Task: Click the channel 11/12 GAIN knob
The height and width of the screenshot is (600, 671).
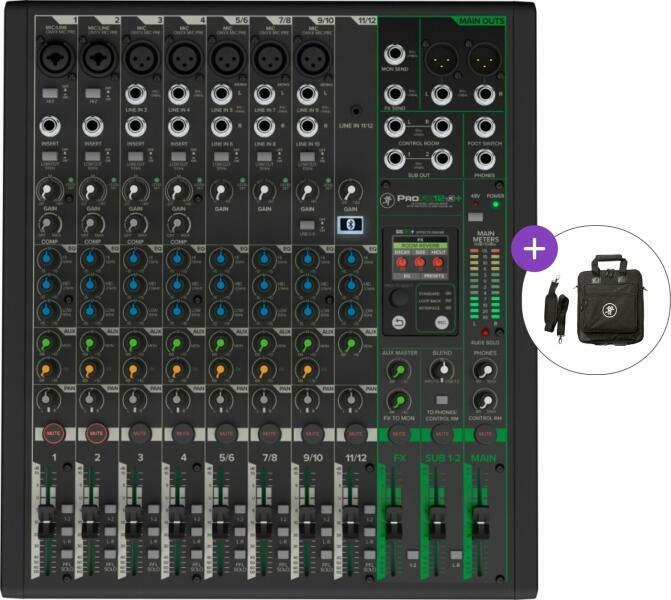Action: coord(350,191)
